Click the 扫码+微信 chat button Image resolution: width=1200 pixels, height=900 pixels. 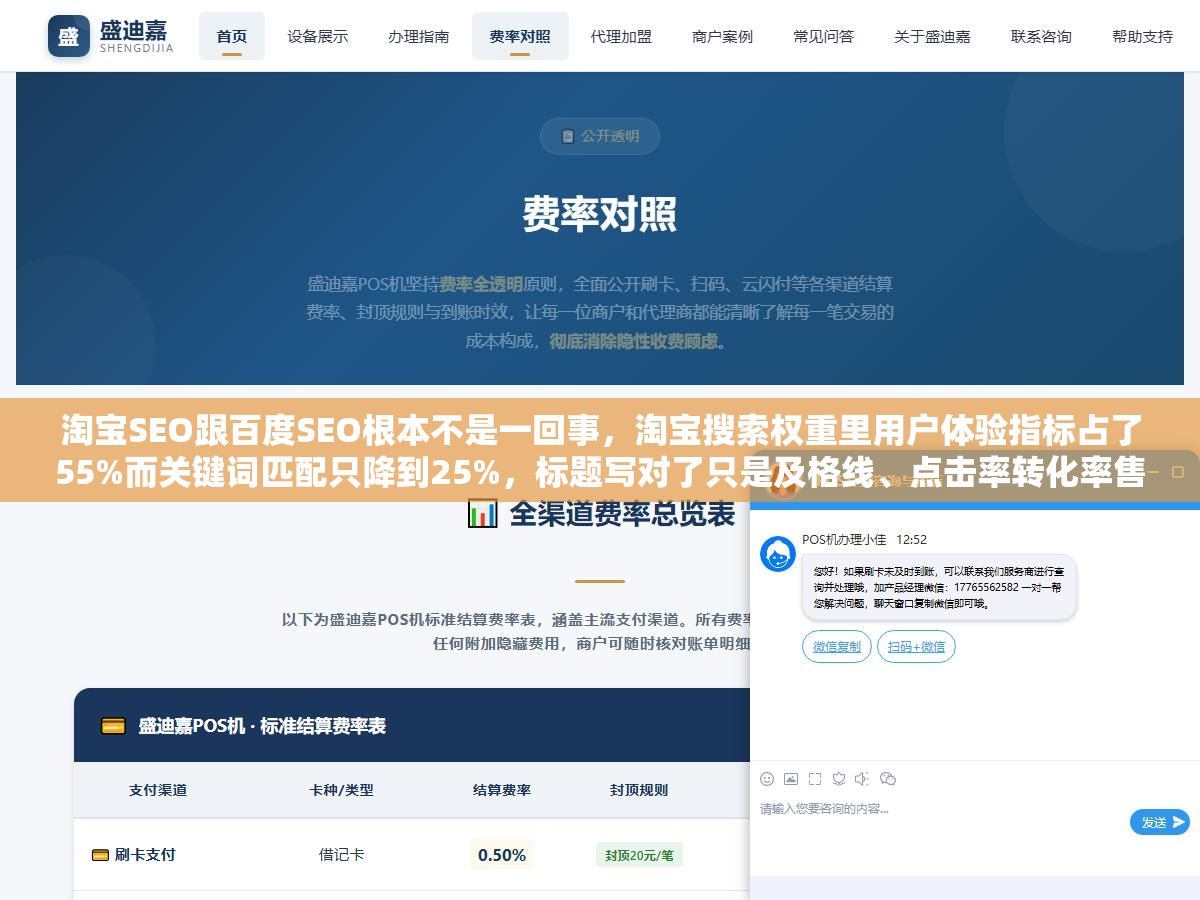click(917, 647)
